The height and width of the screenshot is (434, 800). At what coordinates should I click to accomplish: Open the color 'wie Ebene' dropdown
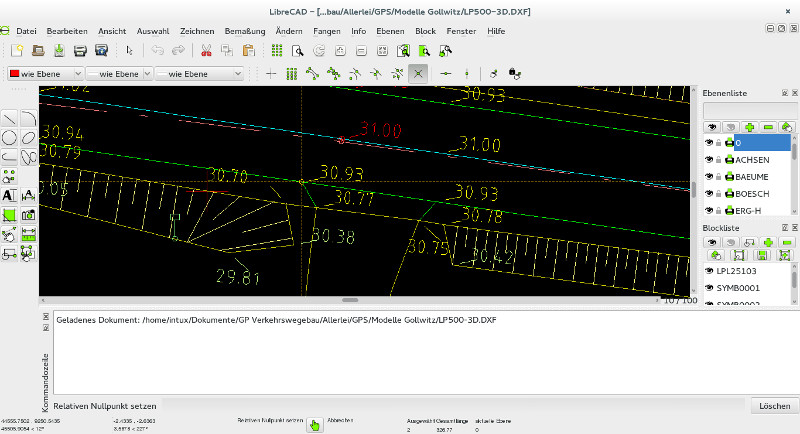pyautogui.click(x=45, y=74)
